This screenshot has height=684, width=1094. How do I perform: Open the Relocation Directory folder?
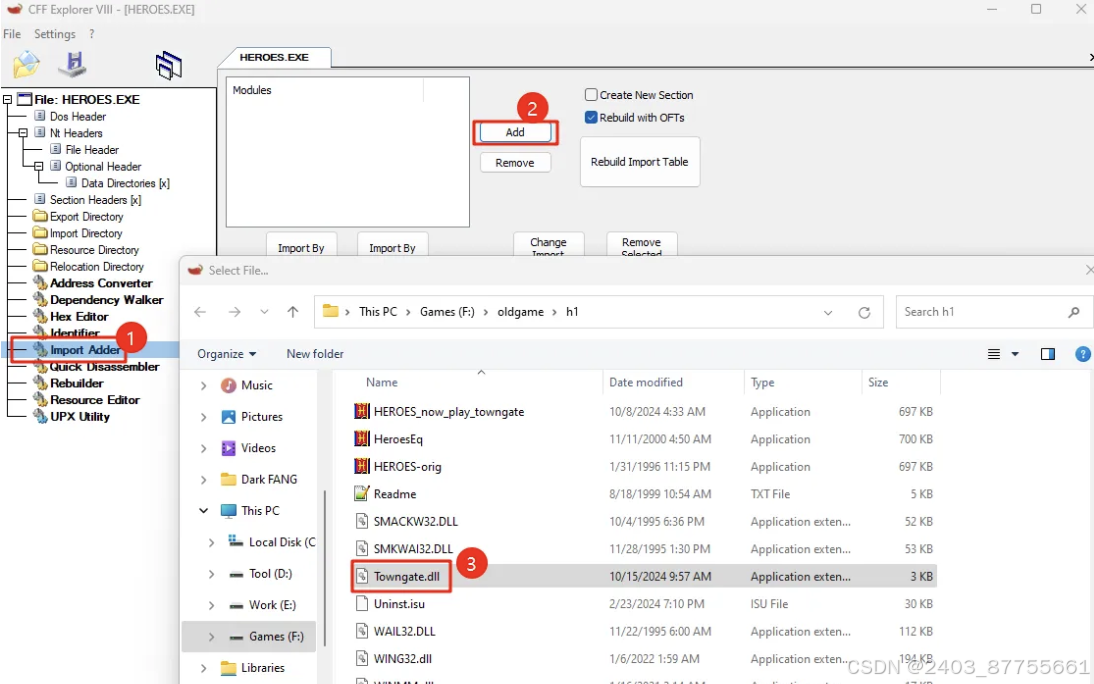tap(96, 267)
